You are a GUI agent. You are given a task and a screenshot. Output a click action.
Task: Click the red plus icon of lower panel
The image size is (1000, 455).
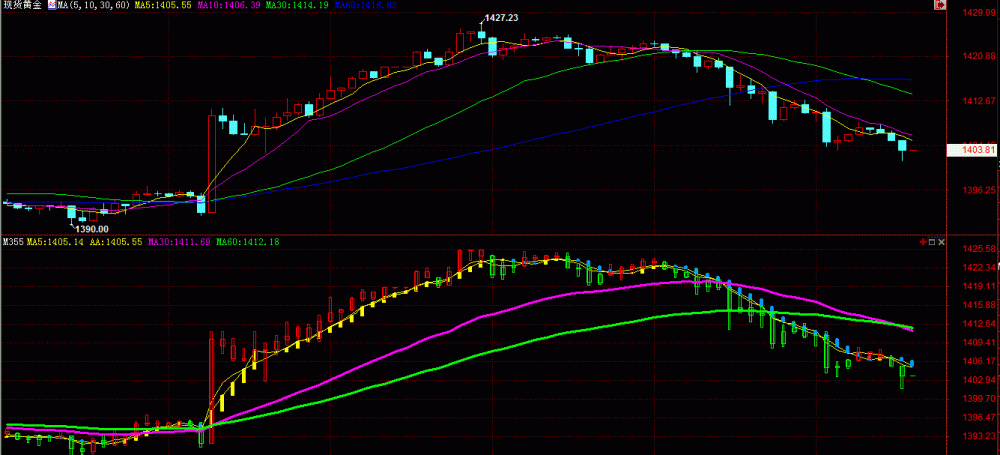[922, 242]
